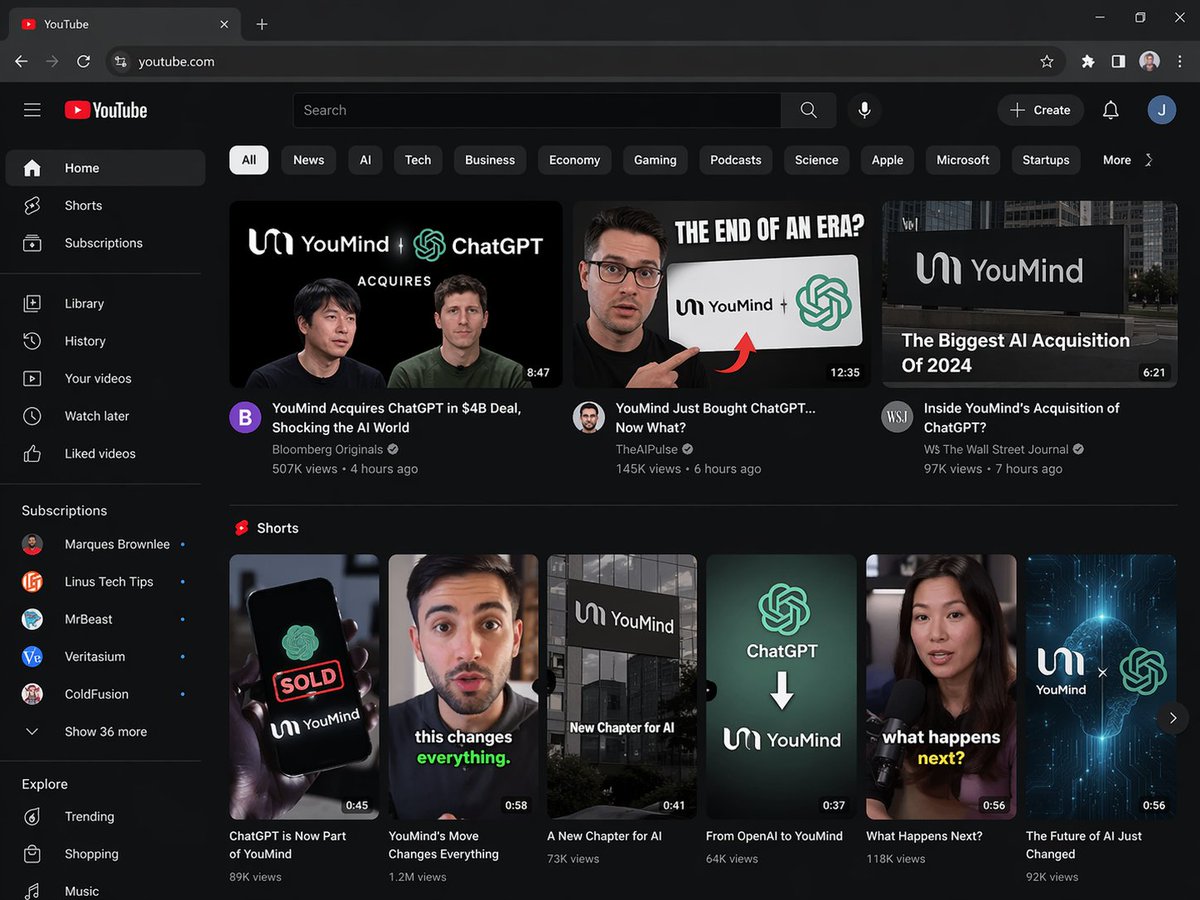Open Subscriptions in the sidebar
Viewport: 1200px width, 900px height.
click(x=105, y=243)
